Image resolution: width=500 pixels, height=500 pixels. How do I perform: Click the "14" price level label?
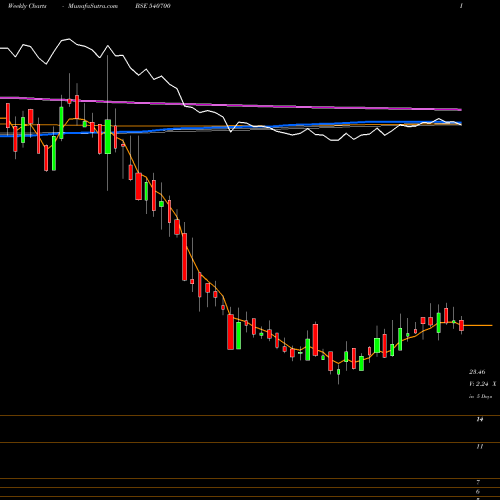point(479,419)
